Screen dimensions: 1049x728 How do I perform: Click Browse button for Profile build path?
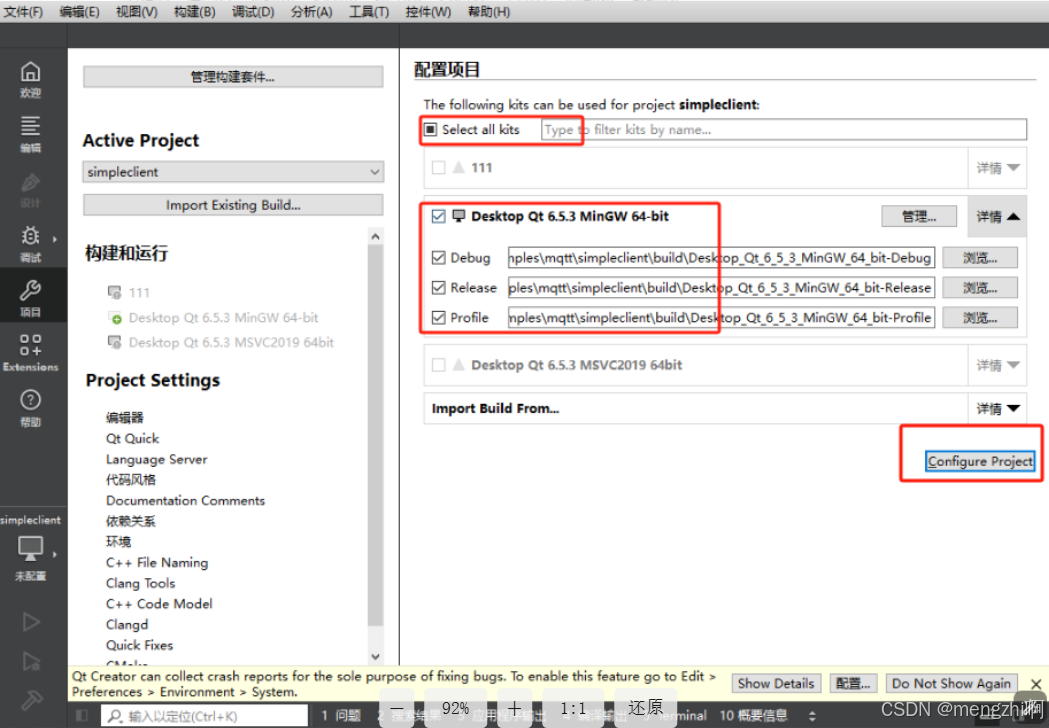coord(979,317)
